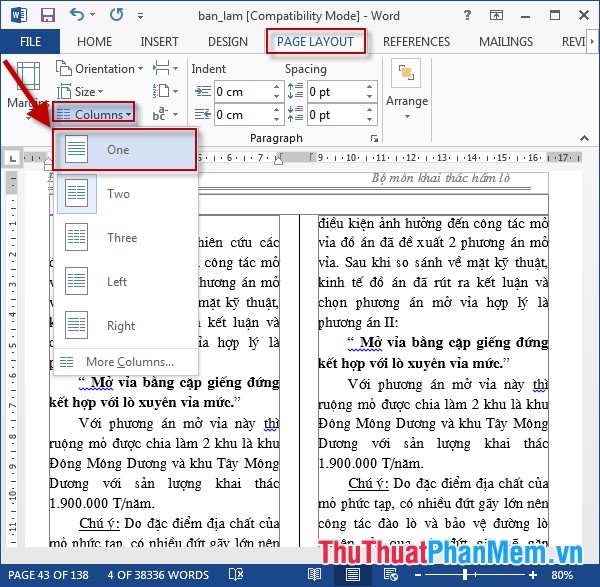Screen dimensions: 600x587
Task: Undo the last action
Action: pyautogui.click(x=77, y=15)
